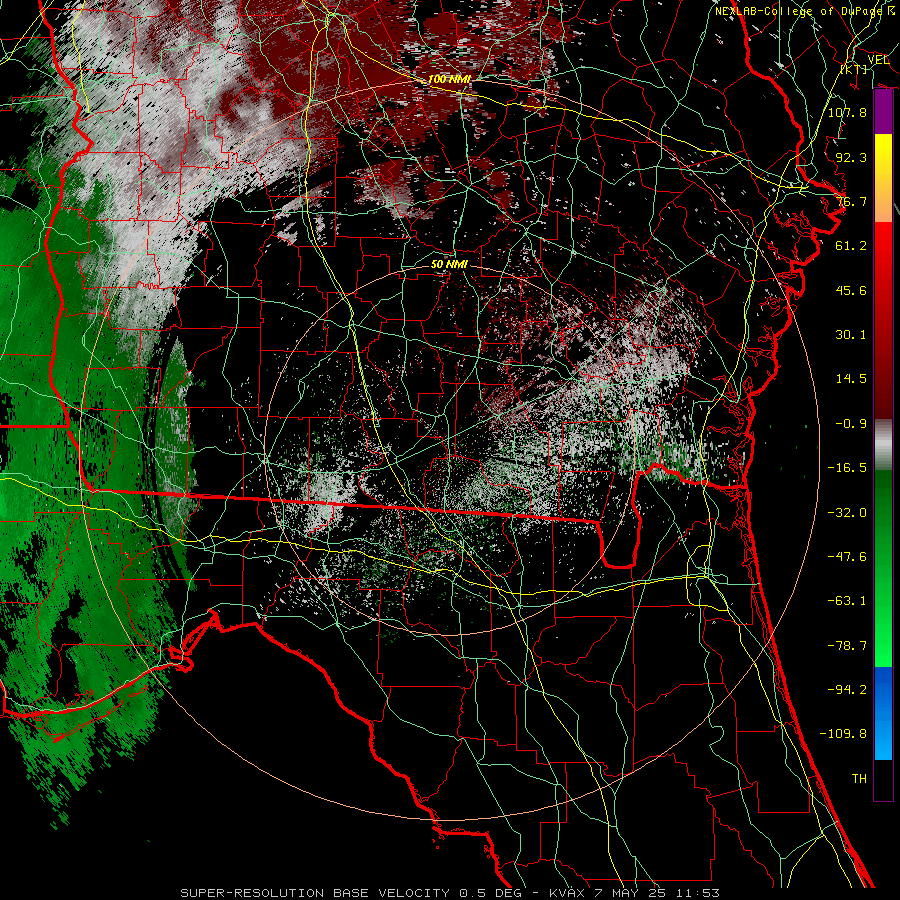Click the 61.2 velocity scale value

coord(851,246)
